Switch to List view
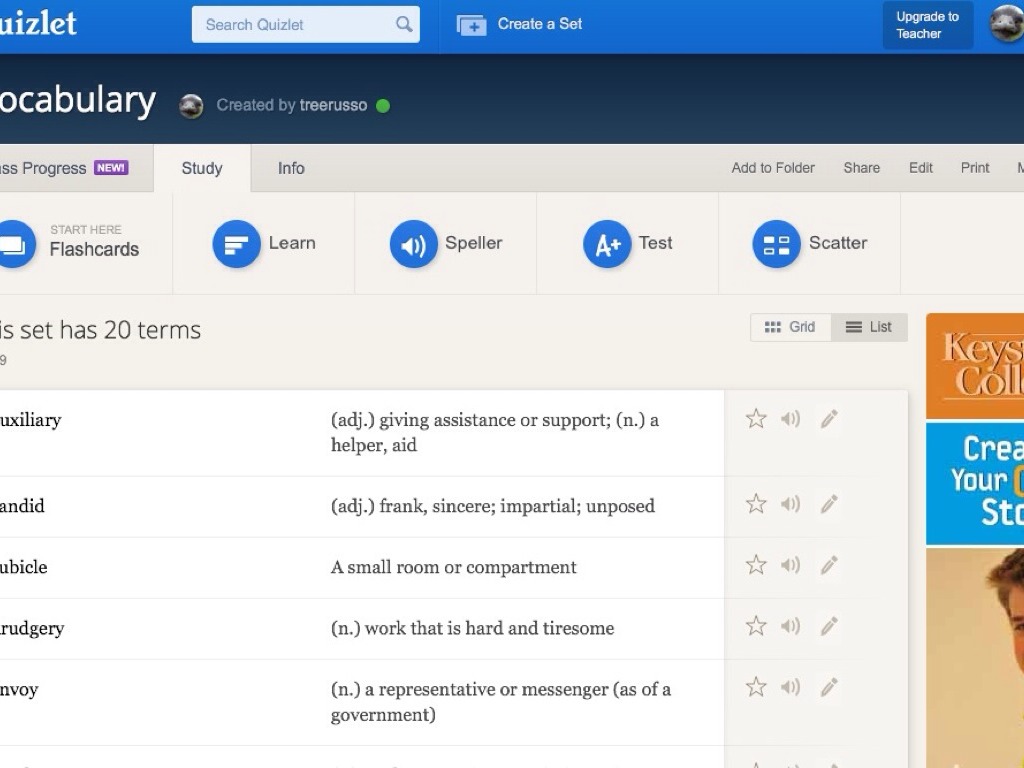 click(868, 327)
